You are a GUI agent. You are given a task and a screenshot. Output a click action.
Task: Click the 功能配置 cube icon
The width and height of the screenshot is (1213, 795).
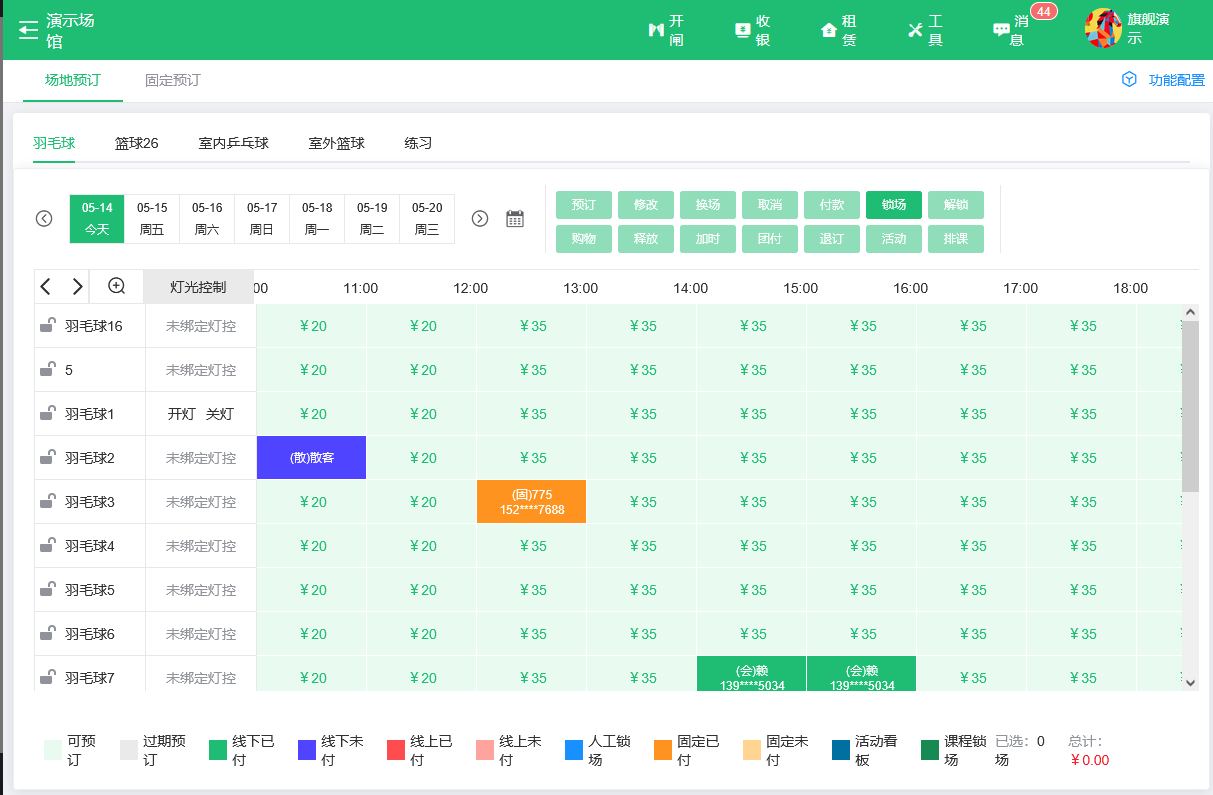[1129, 79]
